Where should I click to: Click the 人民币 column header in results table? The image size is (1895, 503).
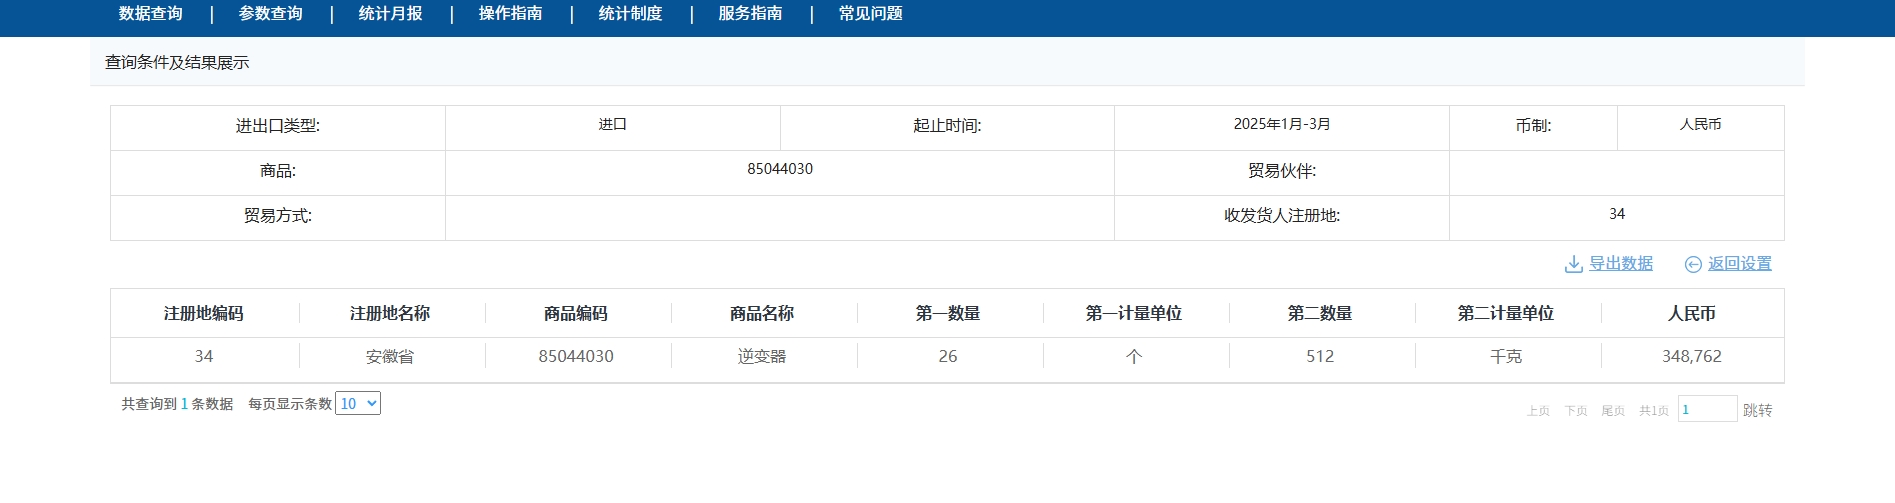(x=1692, y=313)
